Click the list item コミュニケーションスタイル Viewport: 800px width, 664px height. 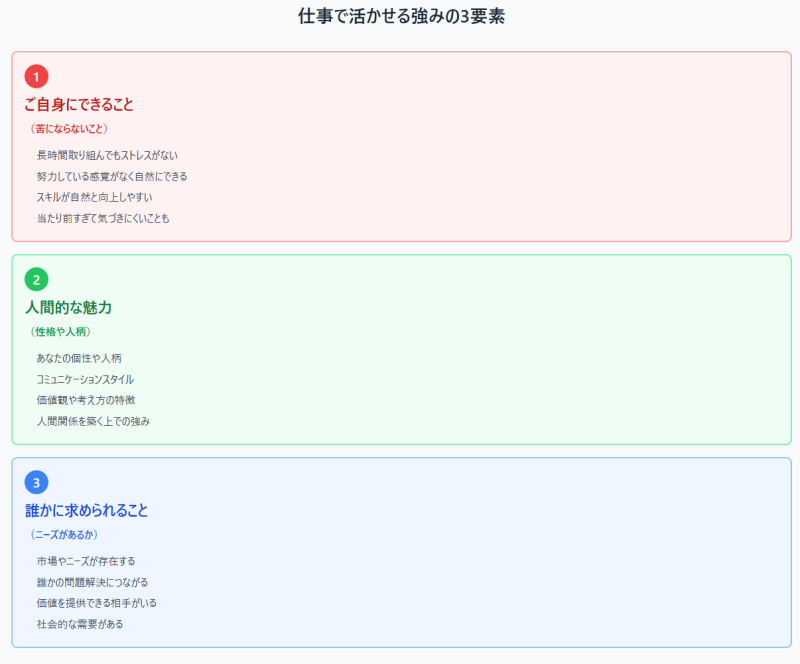pyautogui.click(x=85, y=379)
